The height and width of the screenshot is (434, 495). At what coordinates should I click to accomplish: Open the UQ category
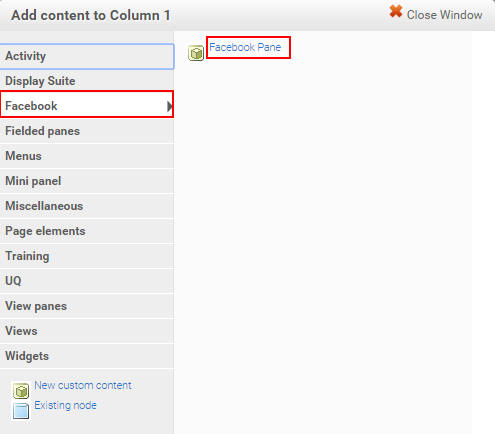[x=87, y=281]
